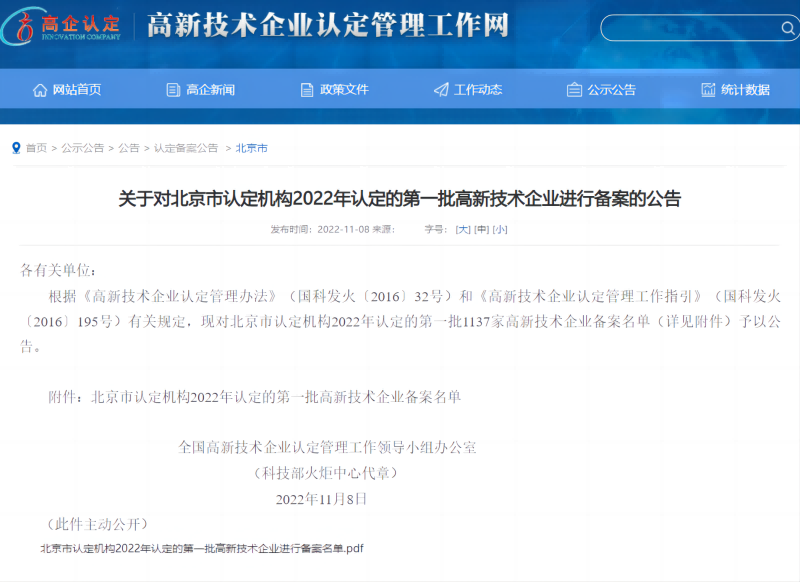
Task: Click the clipboard icon beside 公示公告
Action: click(574, 90)
